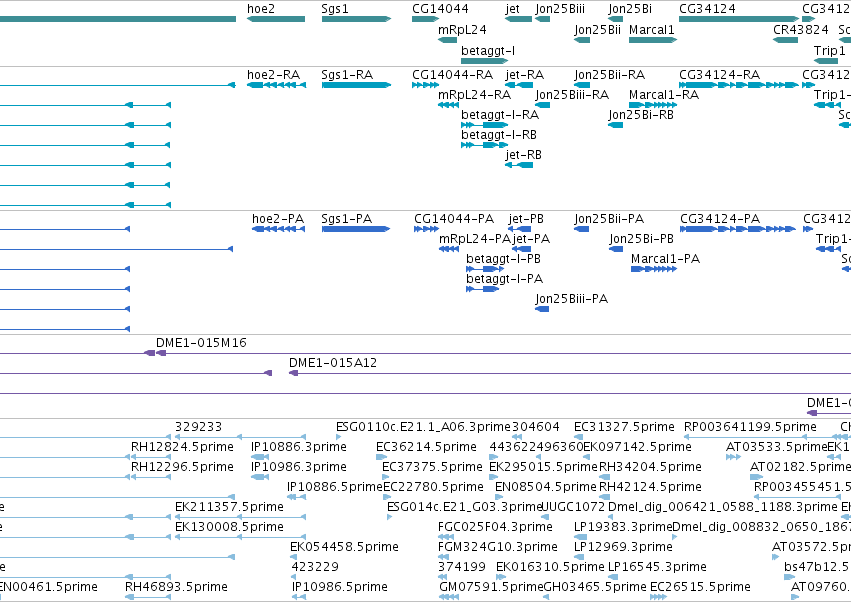
Task: Select the Jon25Bii-RA transcript
Action: (582, 85)
